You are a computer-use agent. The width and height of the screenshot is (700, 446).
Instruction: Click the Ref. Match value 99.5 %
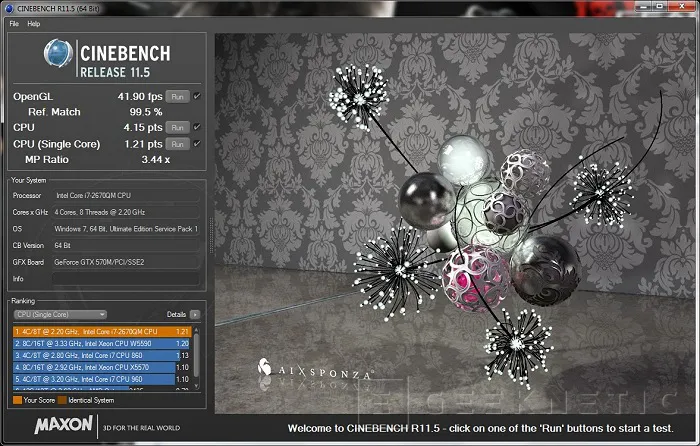(x=146, y=112)
